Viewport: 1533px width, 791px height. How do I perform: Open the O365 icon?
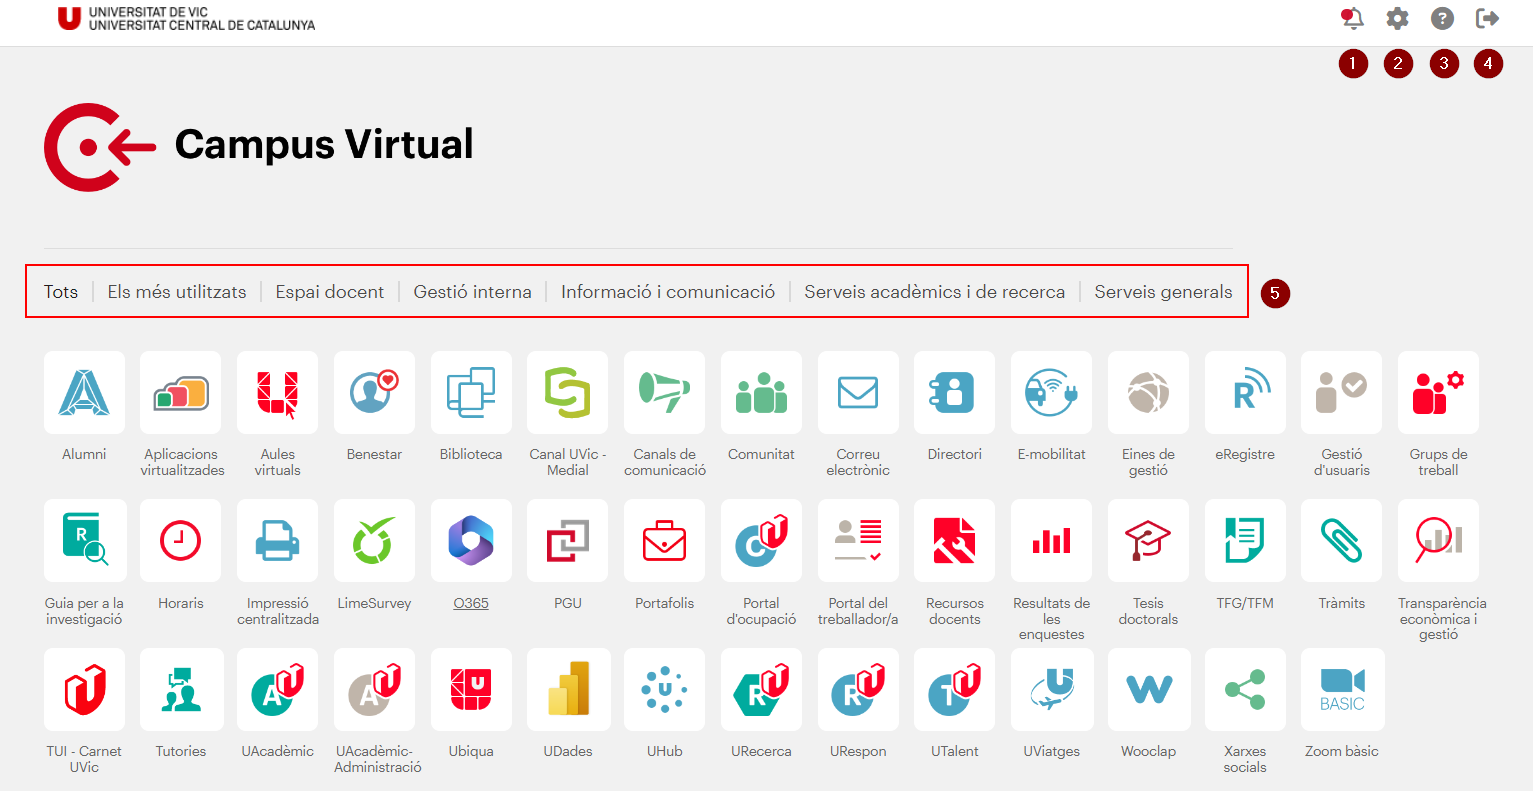tap(471, 541)
